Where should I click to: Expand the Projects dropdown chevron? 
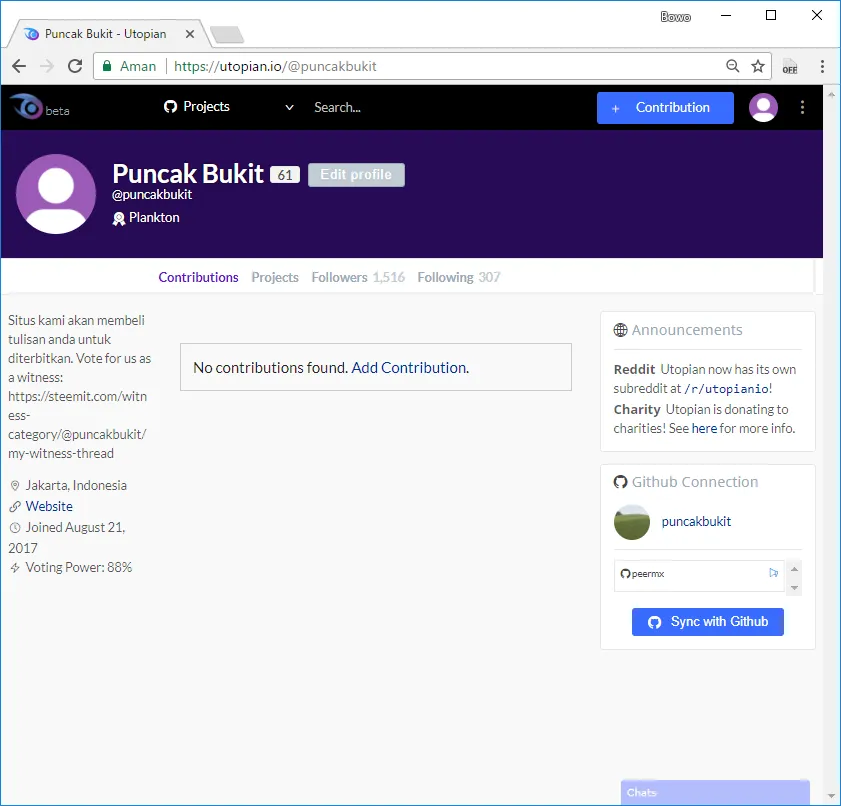pos(289,107)
